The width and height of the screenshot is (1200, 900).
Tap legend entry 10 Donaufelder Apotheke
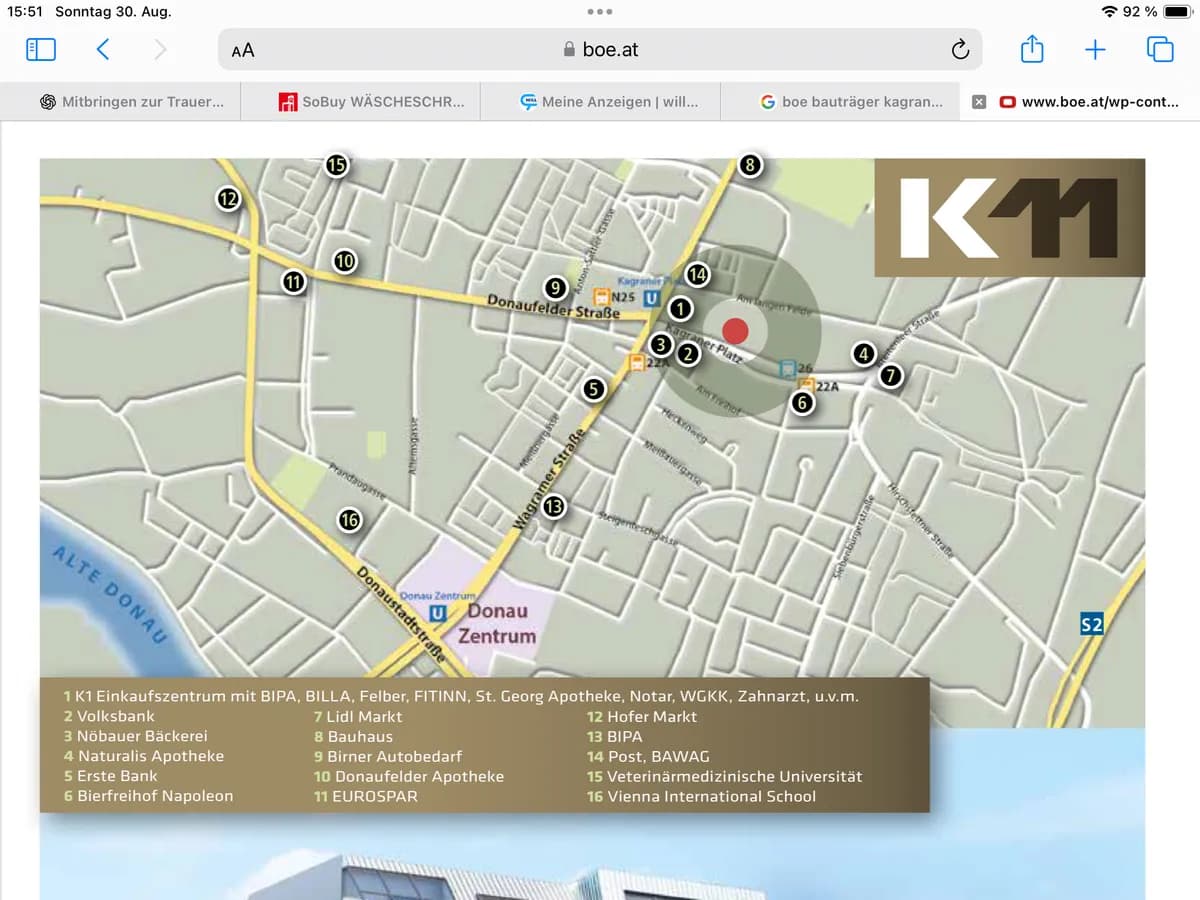409,776
